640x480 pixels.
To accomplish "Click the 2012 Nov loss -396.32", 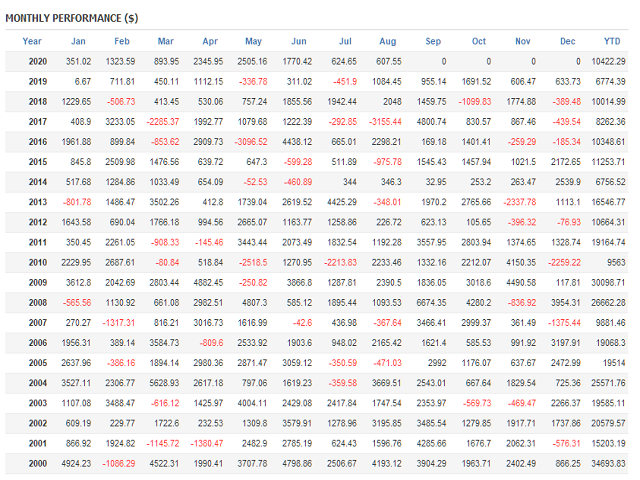I will coord(522,222).
